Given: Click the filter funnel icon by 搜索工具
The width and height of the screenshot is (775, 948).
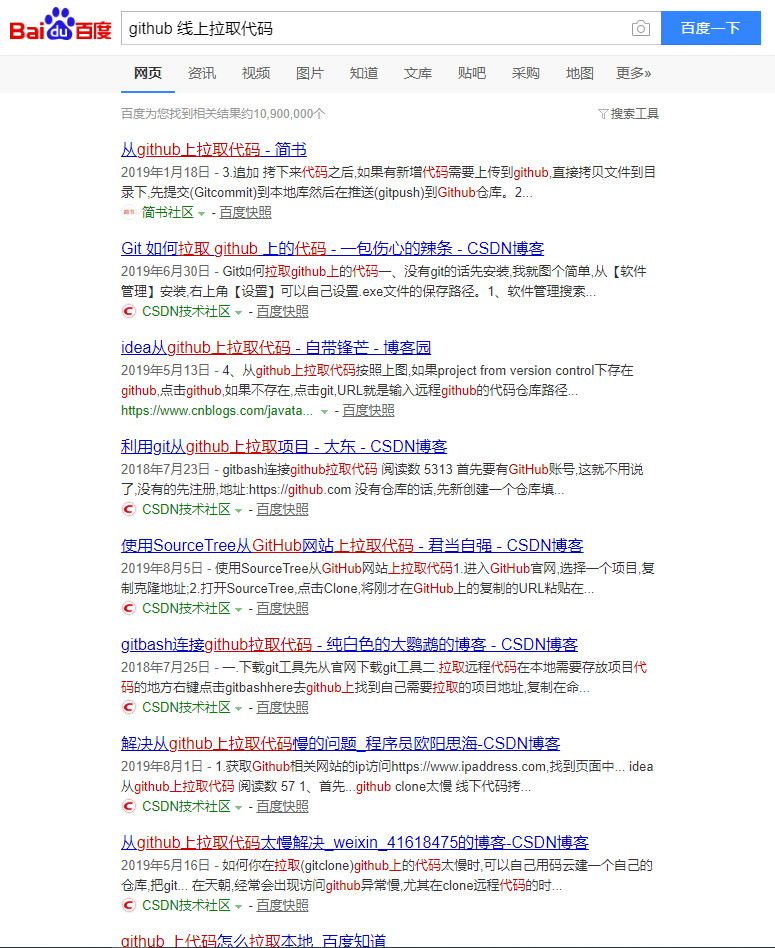Looking at the screenshot, I should (603, 114).
